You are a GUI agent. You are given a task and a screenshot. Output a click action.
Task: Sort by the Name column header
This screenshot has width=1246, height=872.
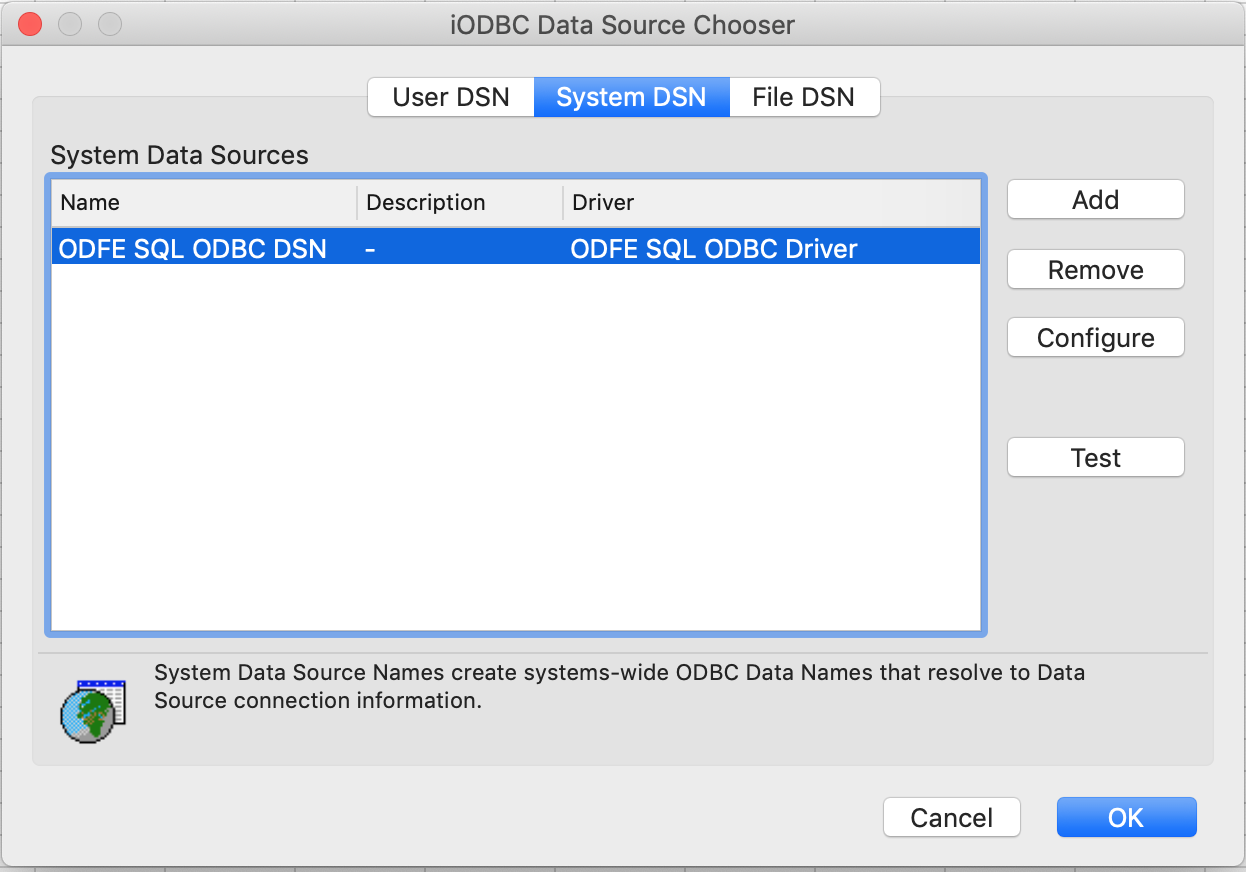tap(204, 202)
